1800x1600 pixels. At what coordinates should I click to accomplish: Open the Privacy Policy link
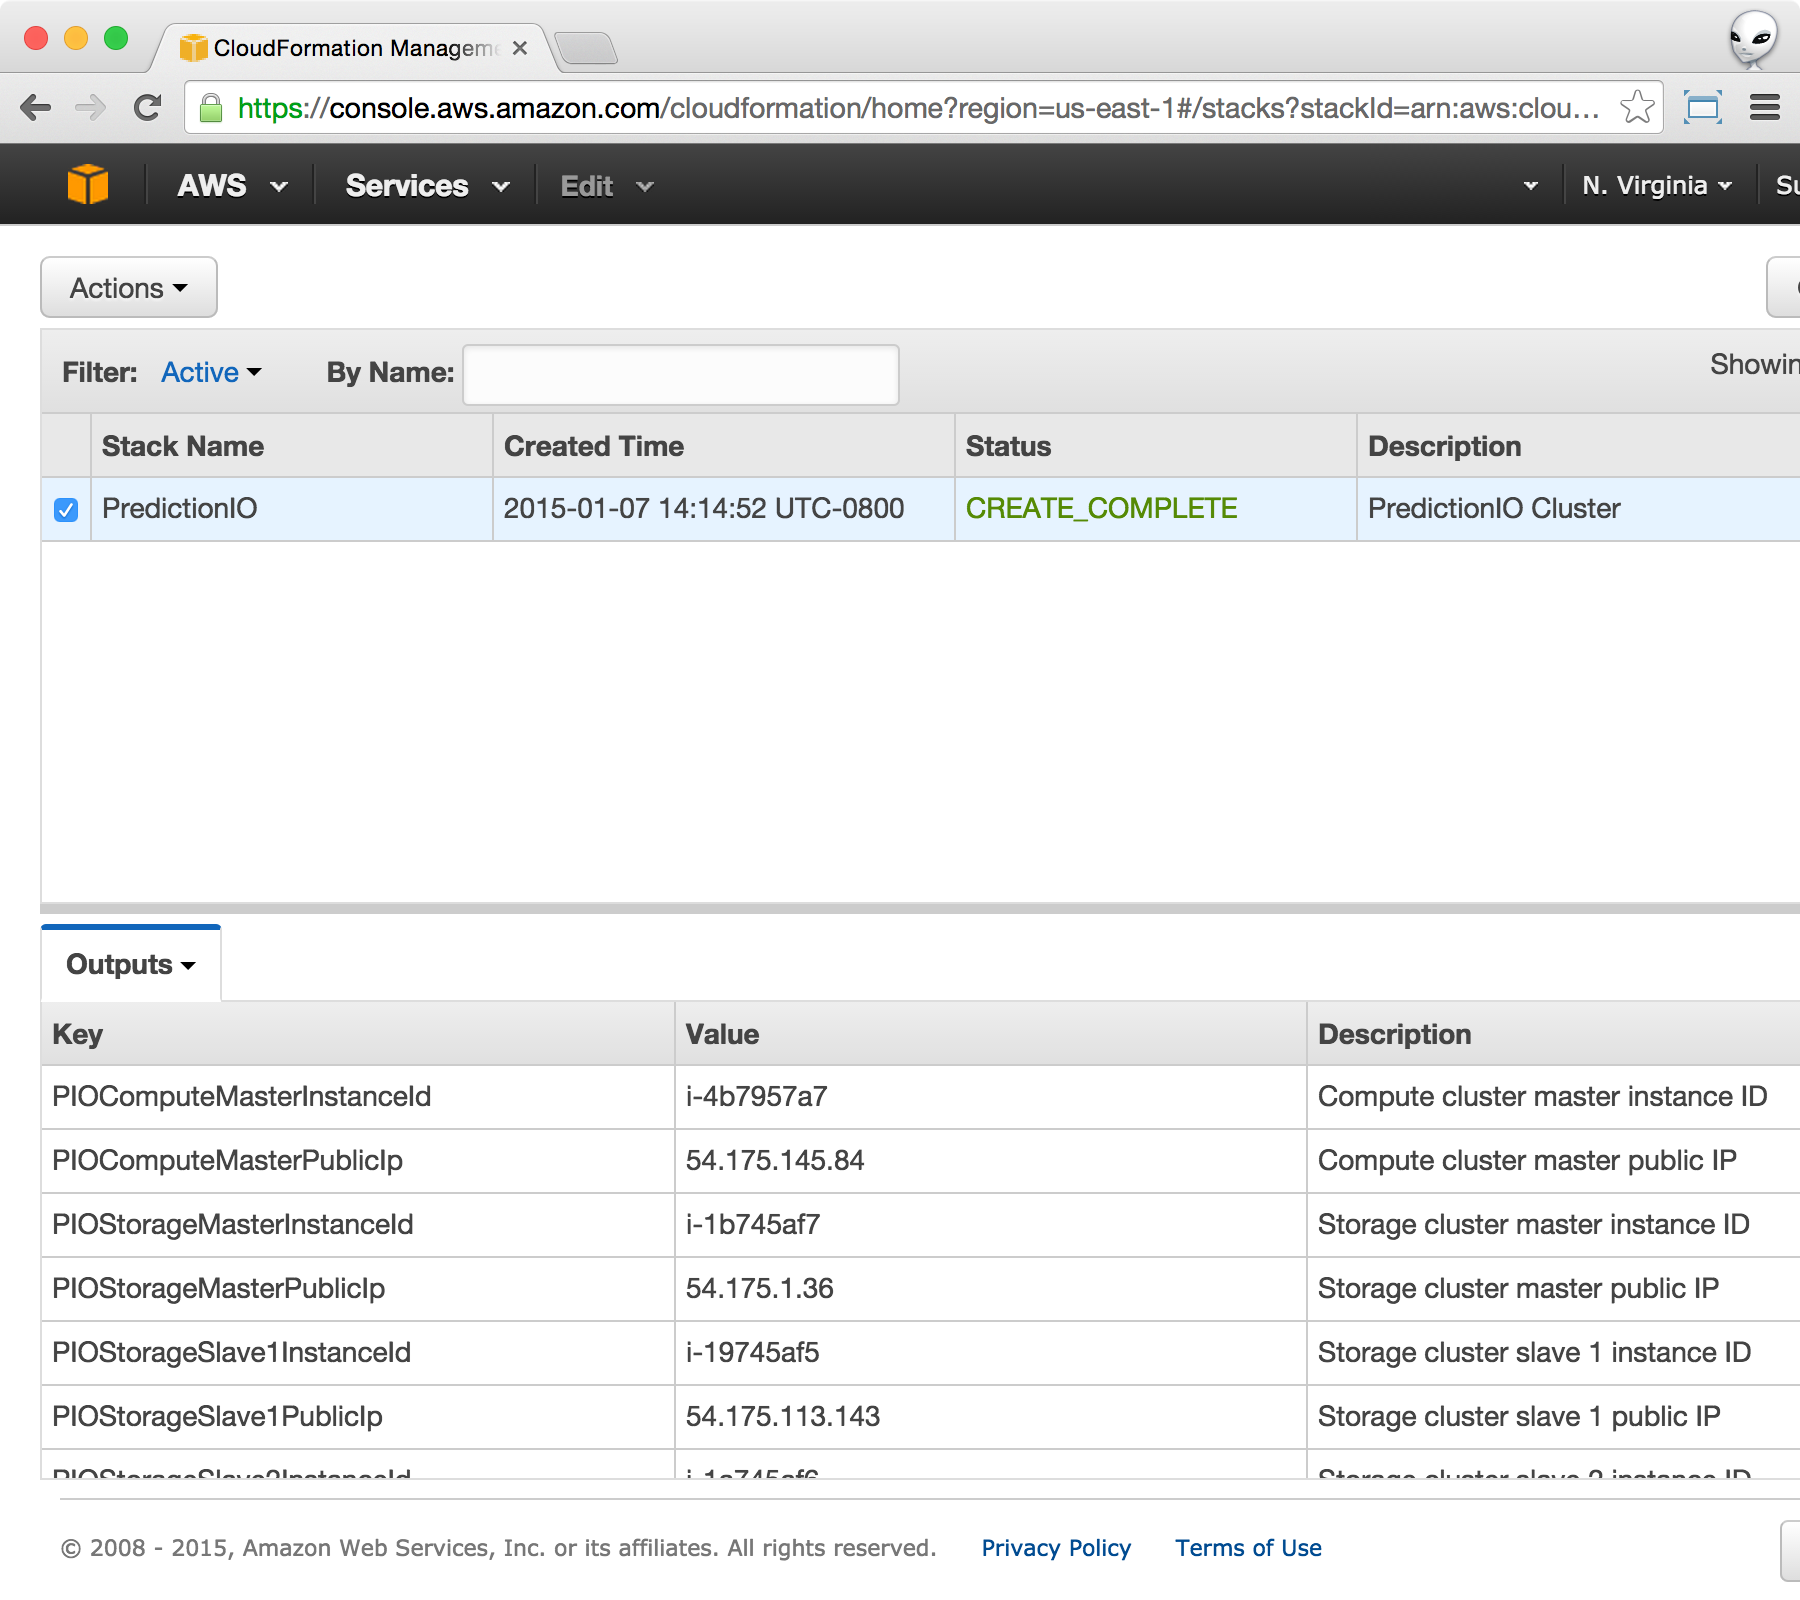pyautogui.click(x=1055, y=1548)
